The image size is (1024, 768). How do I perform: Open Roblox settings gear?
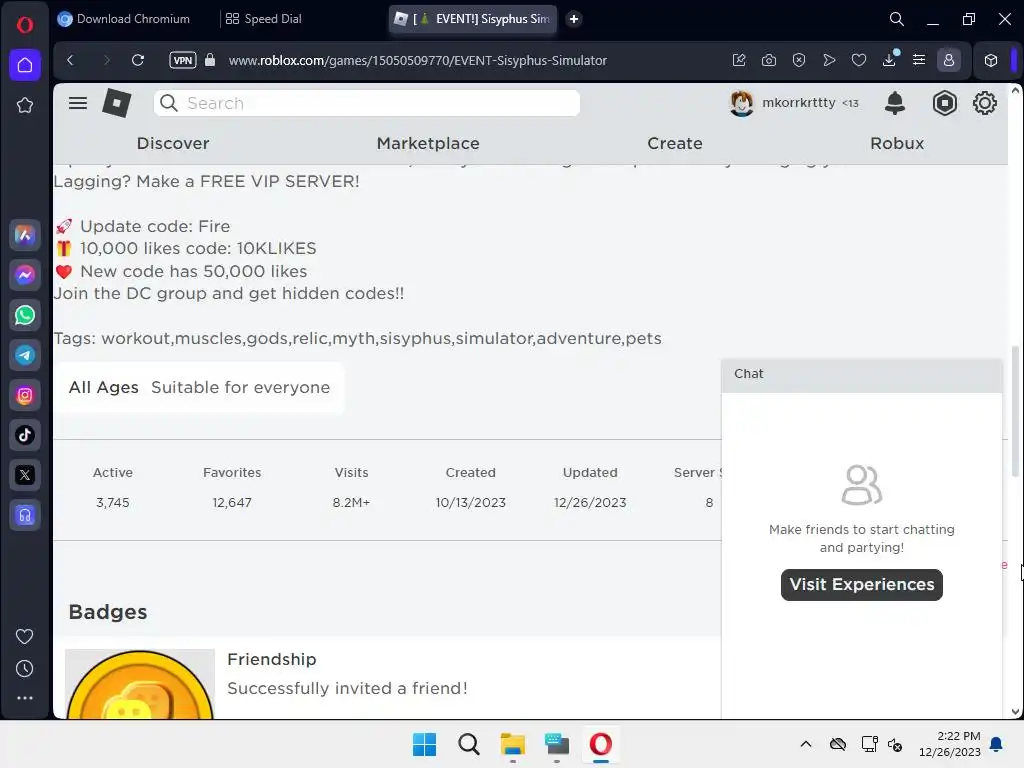click(984, 103)
